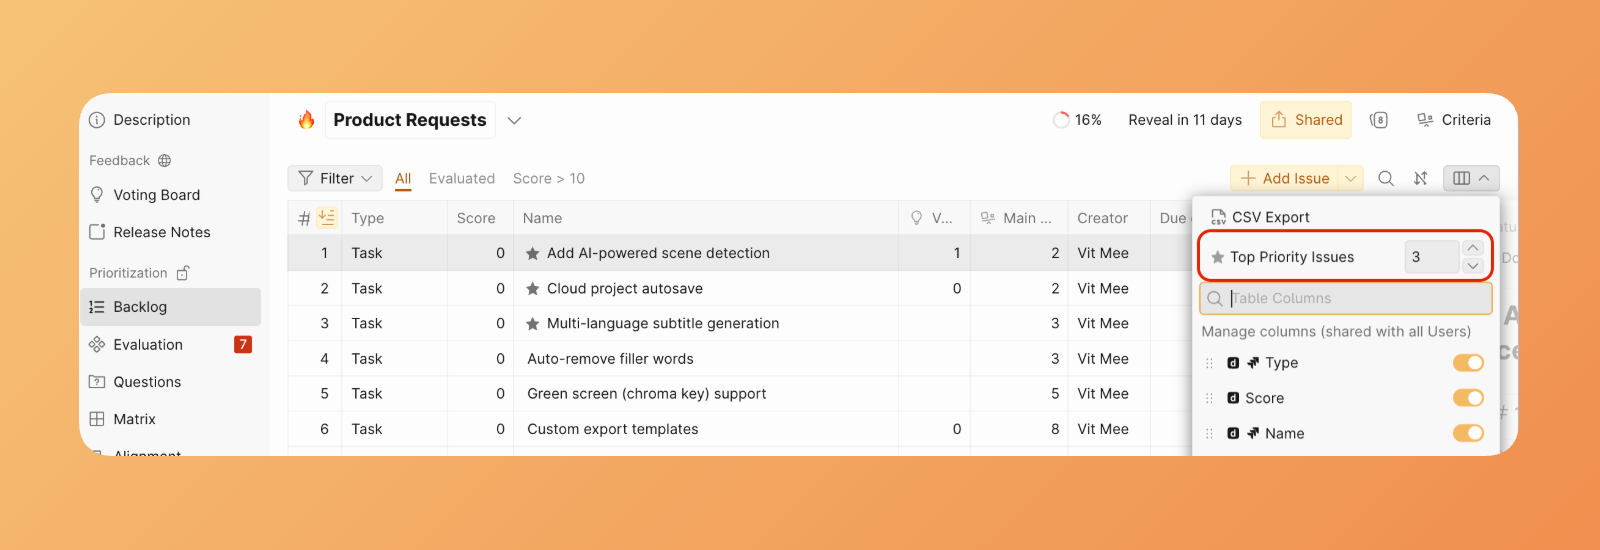Image resolution: width=1600 pixels, height=550 pixels.
Task: Click the Add Issue button
Action: click(x=1285, y=178)
